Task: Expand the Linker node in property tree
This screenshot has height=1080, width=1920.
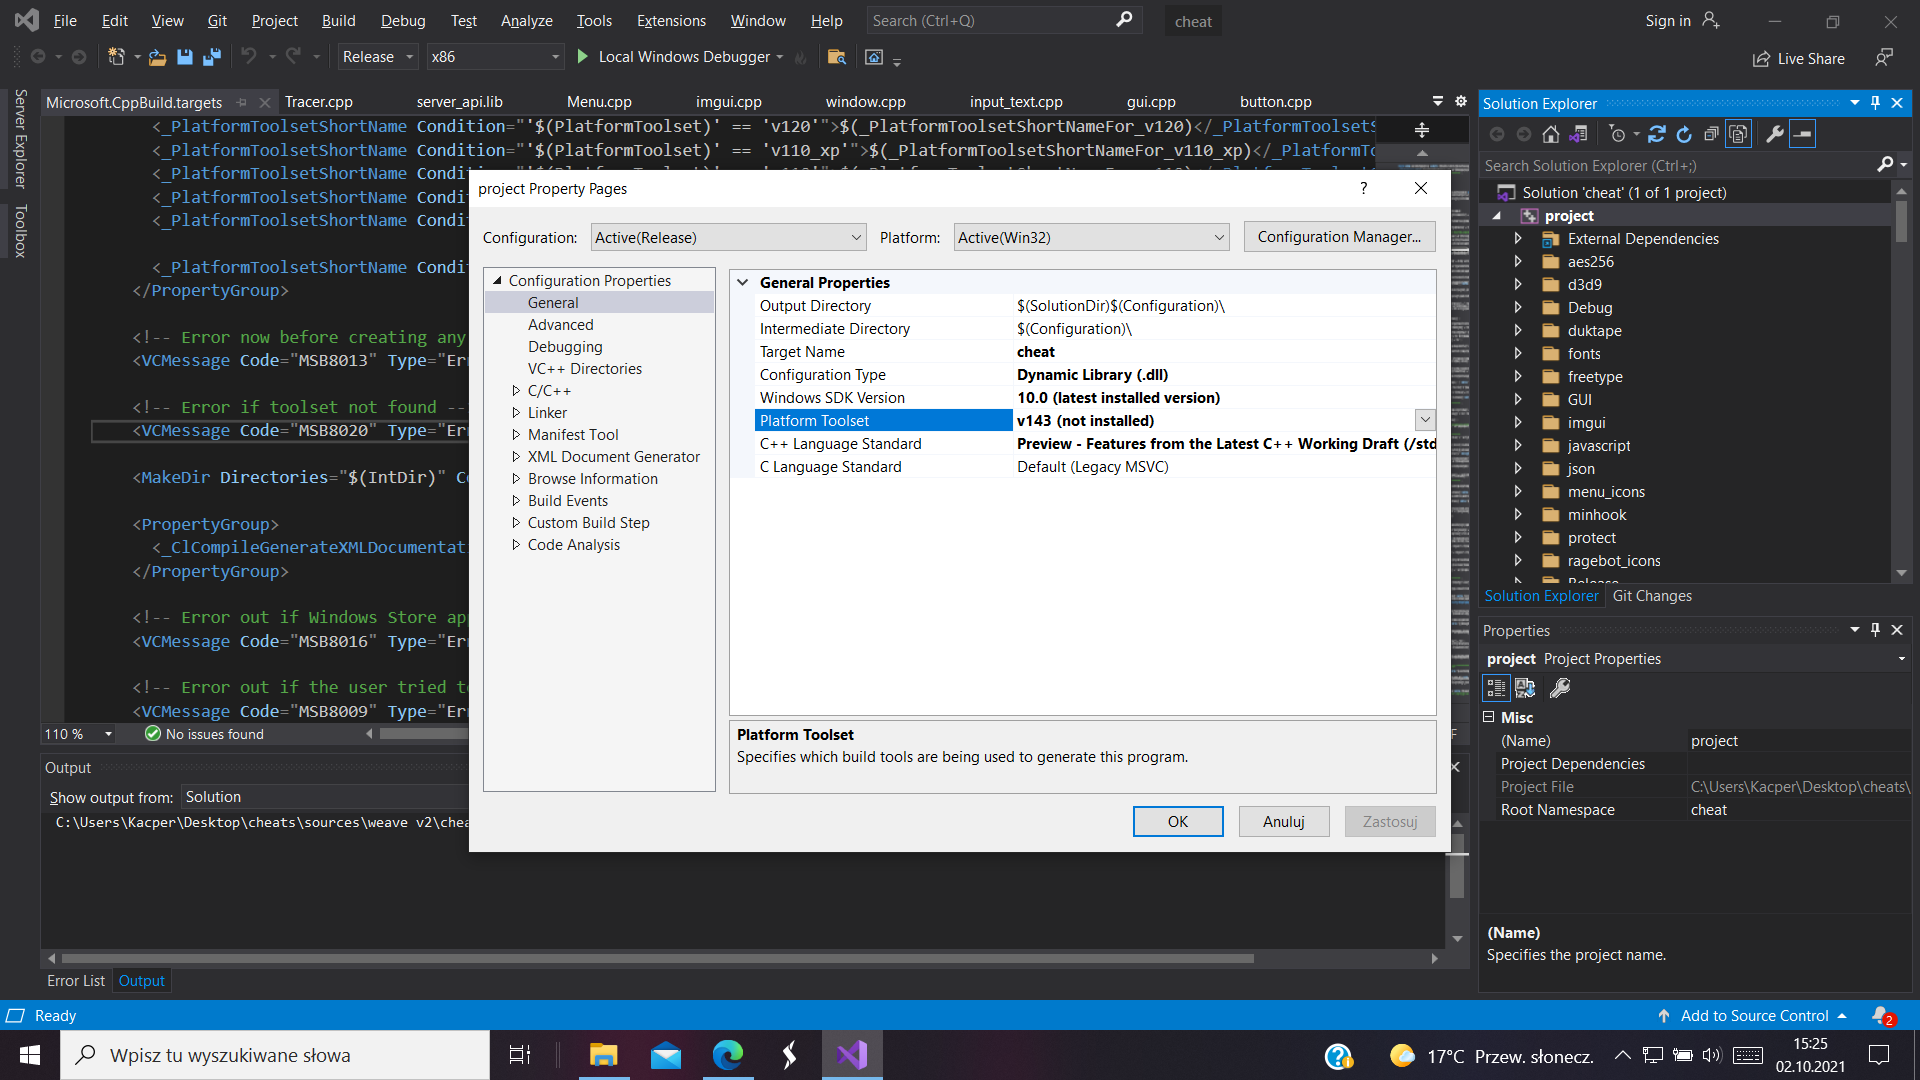Action: (x=516, y=413)
